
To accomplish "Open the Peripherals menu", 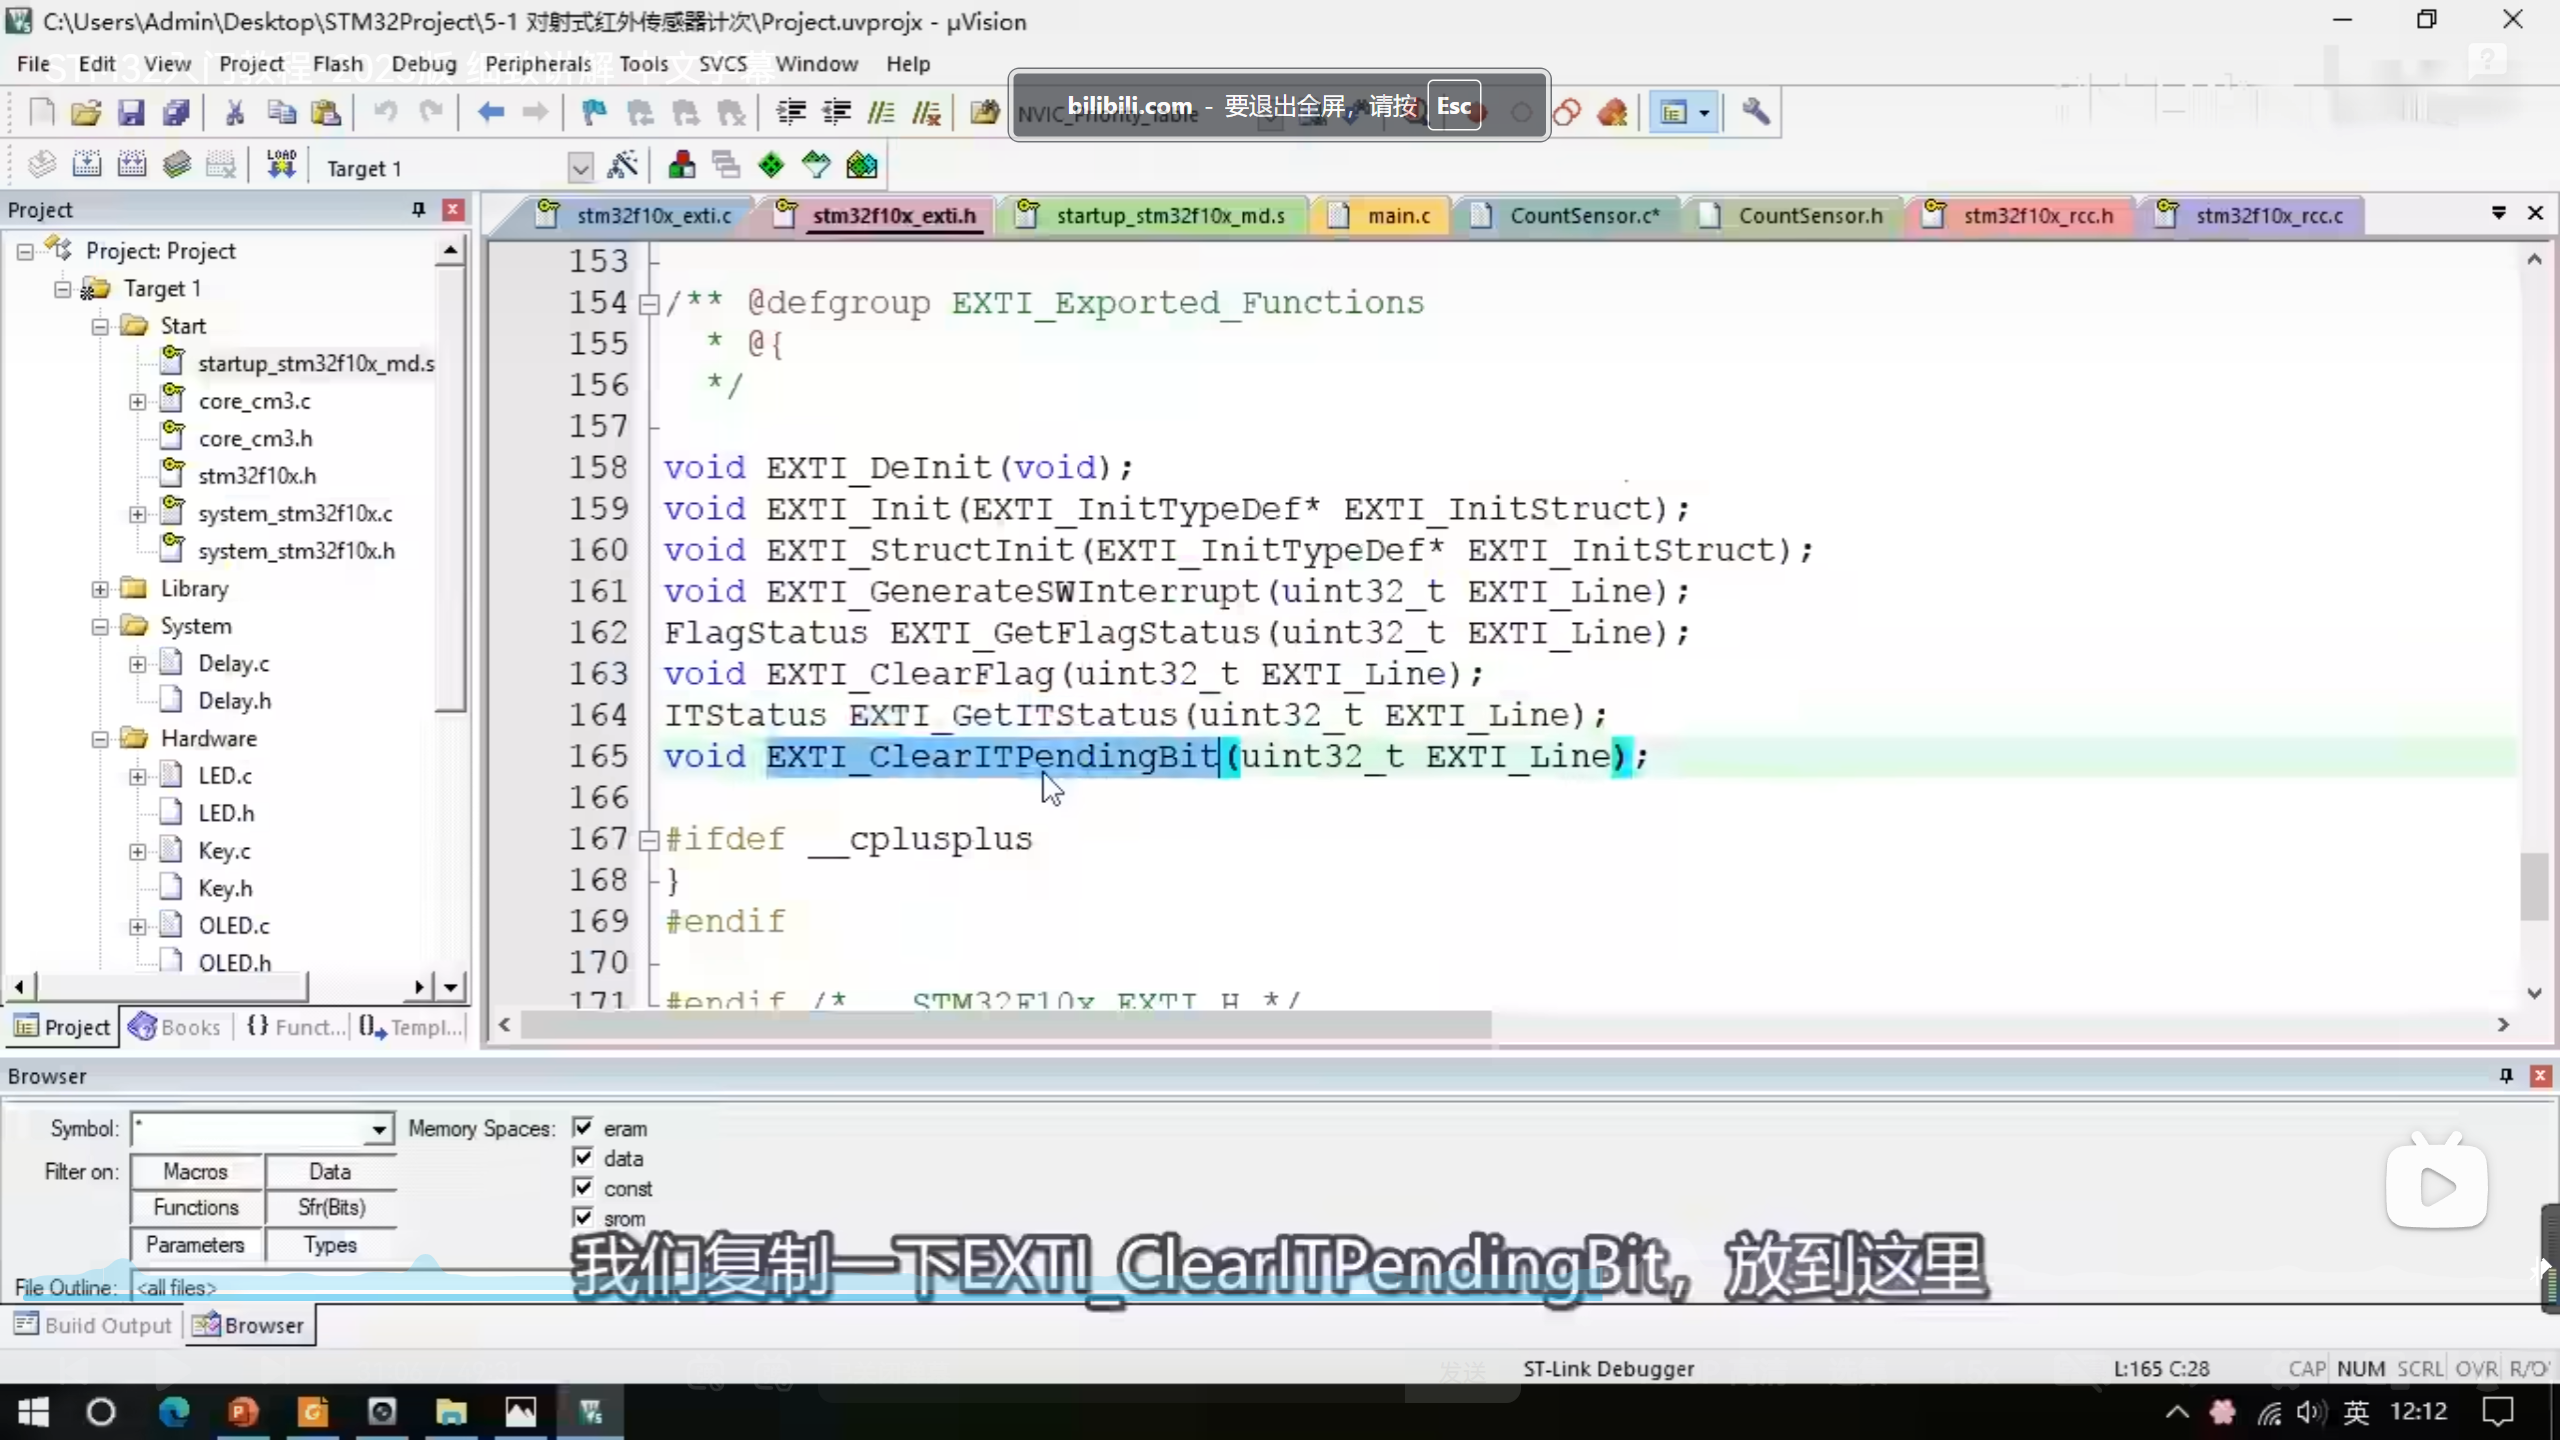I will tap(538, 64).
